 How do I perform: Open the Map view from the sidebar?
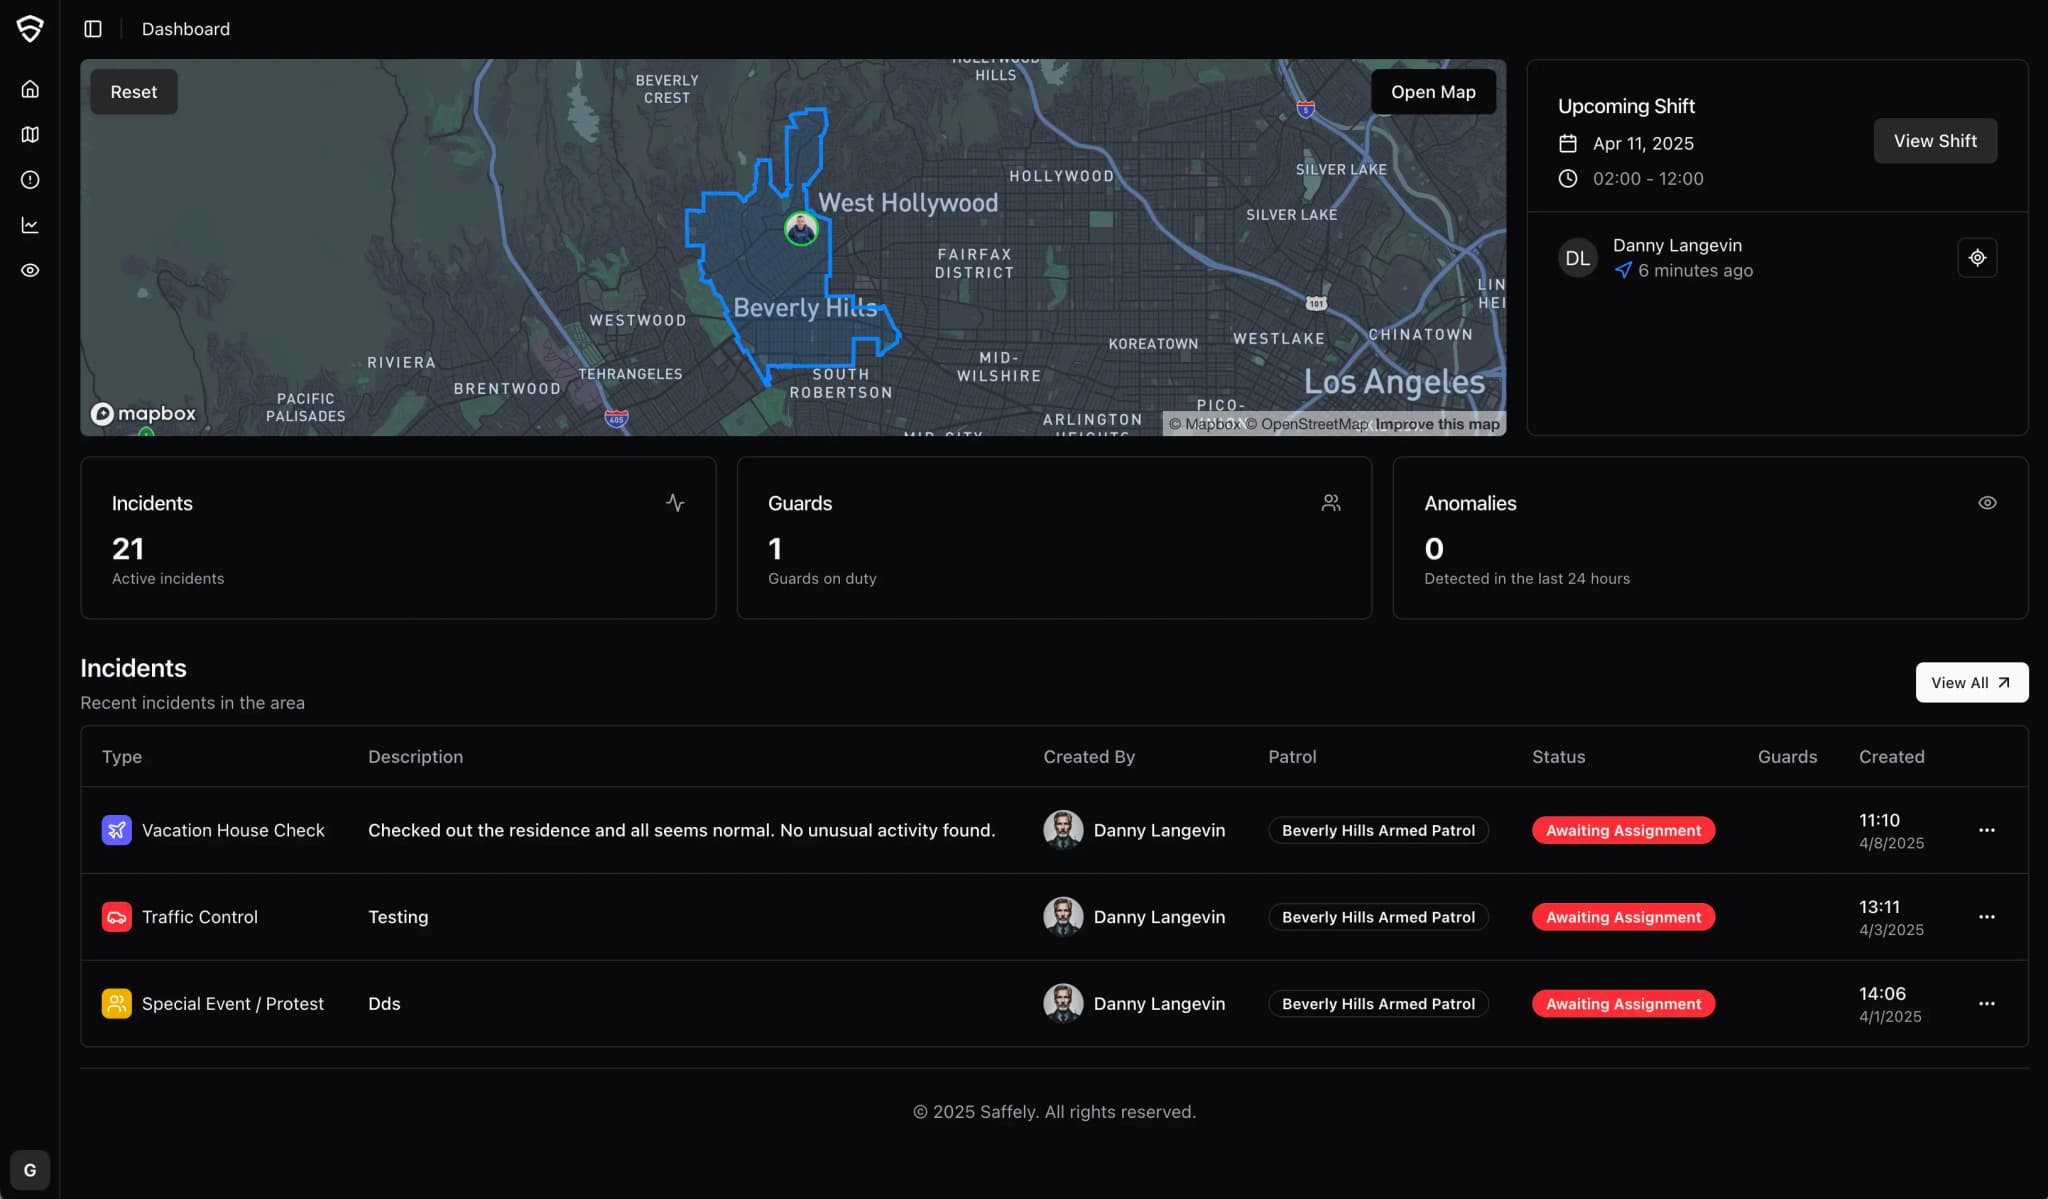(x=30, y=134)
